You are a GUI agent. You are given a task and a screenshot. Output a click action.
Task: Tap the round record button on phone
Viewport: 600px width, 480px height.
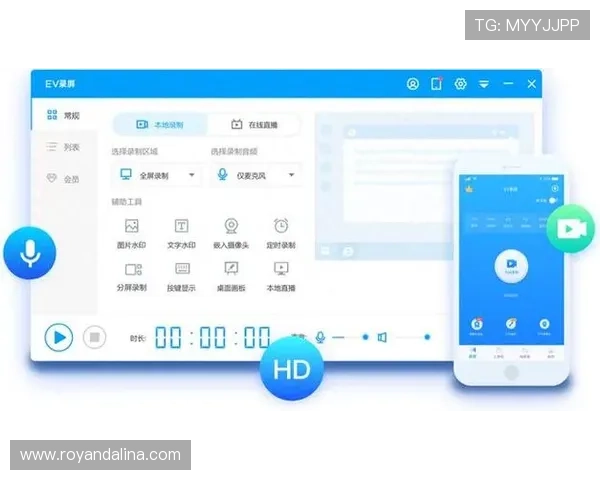tap(512, 266)
